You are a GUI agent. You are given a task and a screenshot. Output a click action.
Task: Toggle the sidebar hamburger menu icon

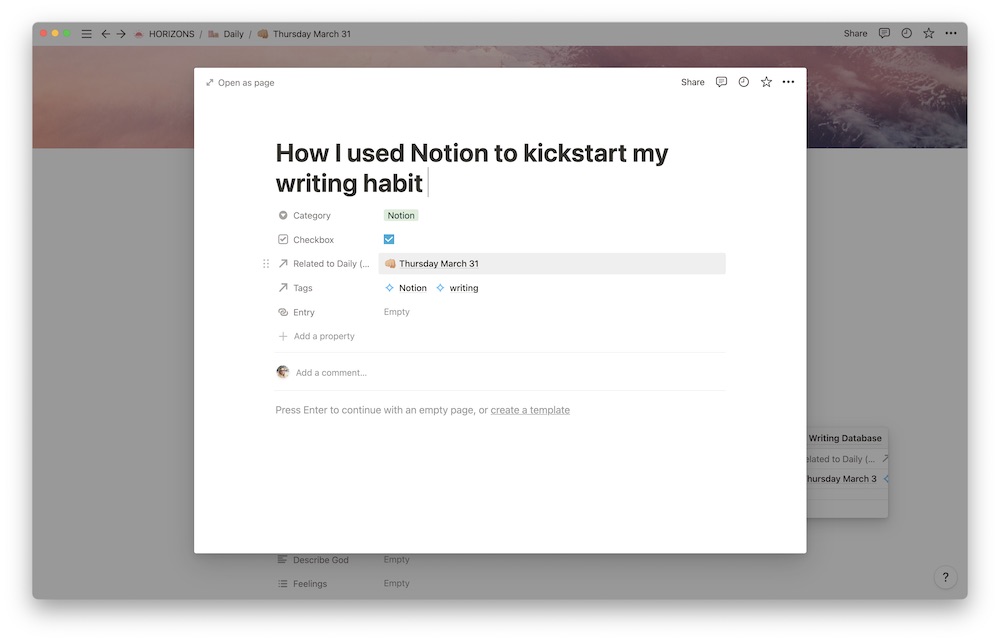coord(86,34)
